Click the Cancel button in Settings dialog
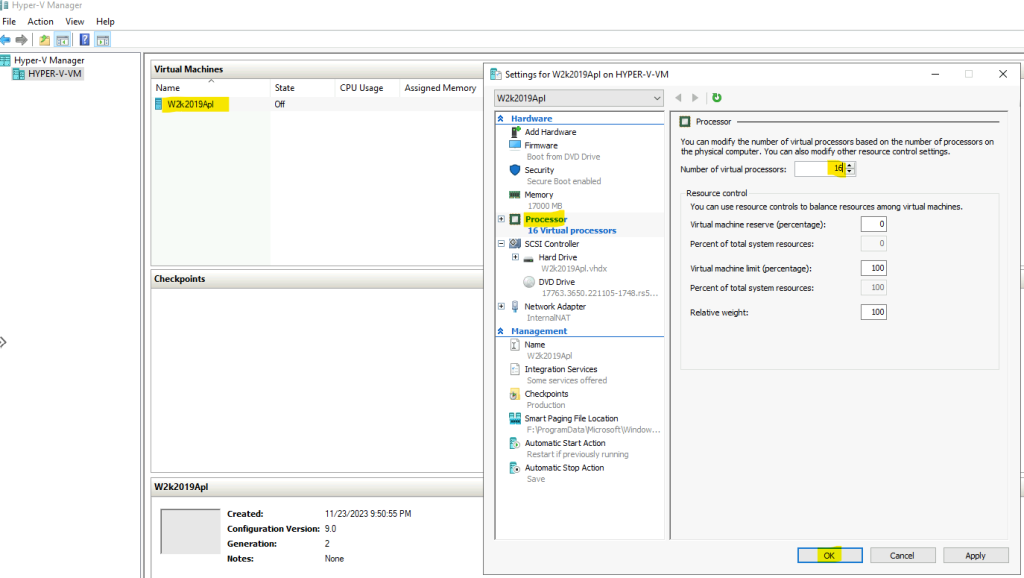The width and height of the screenshot is (1024, 578). (x=902, y=556)
